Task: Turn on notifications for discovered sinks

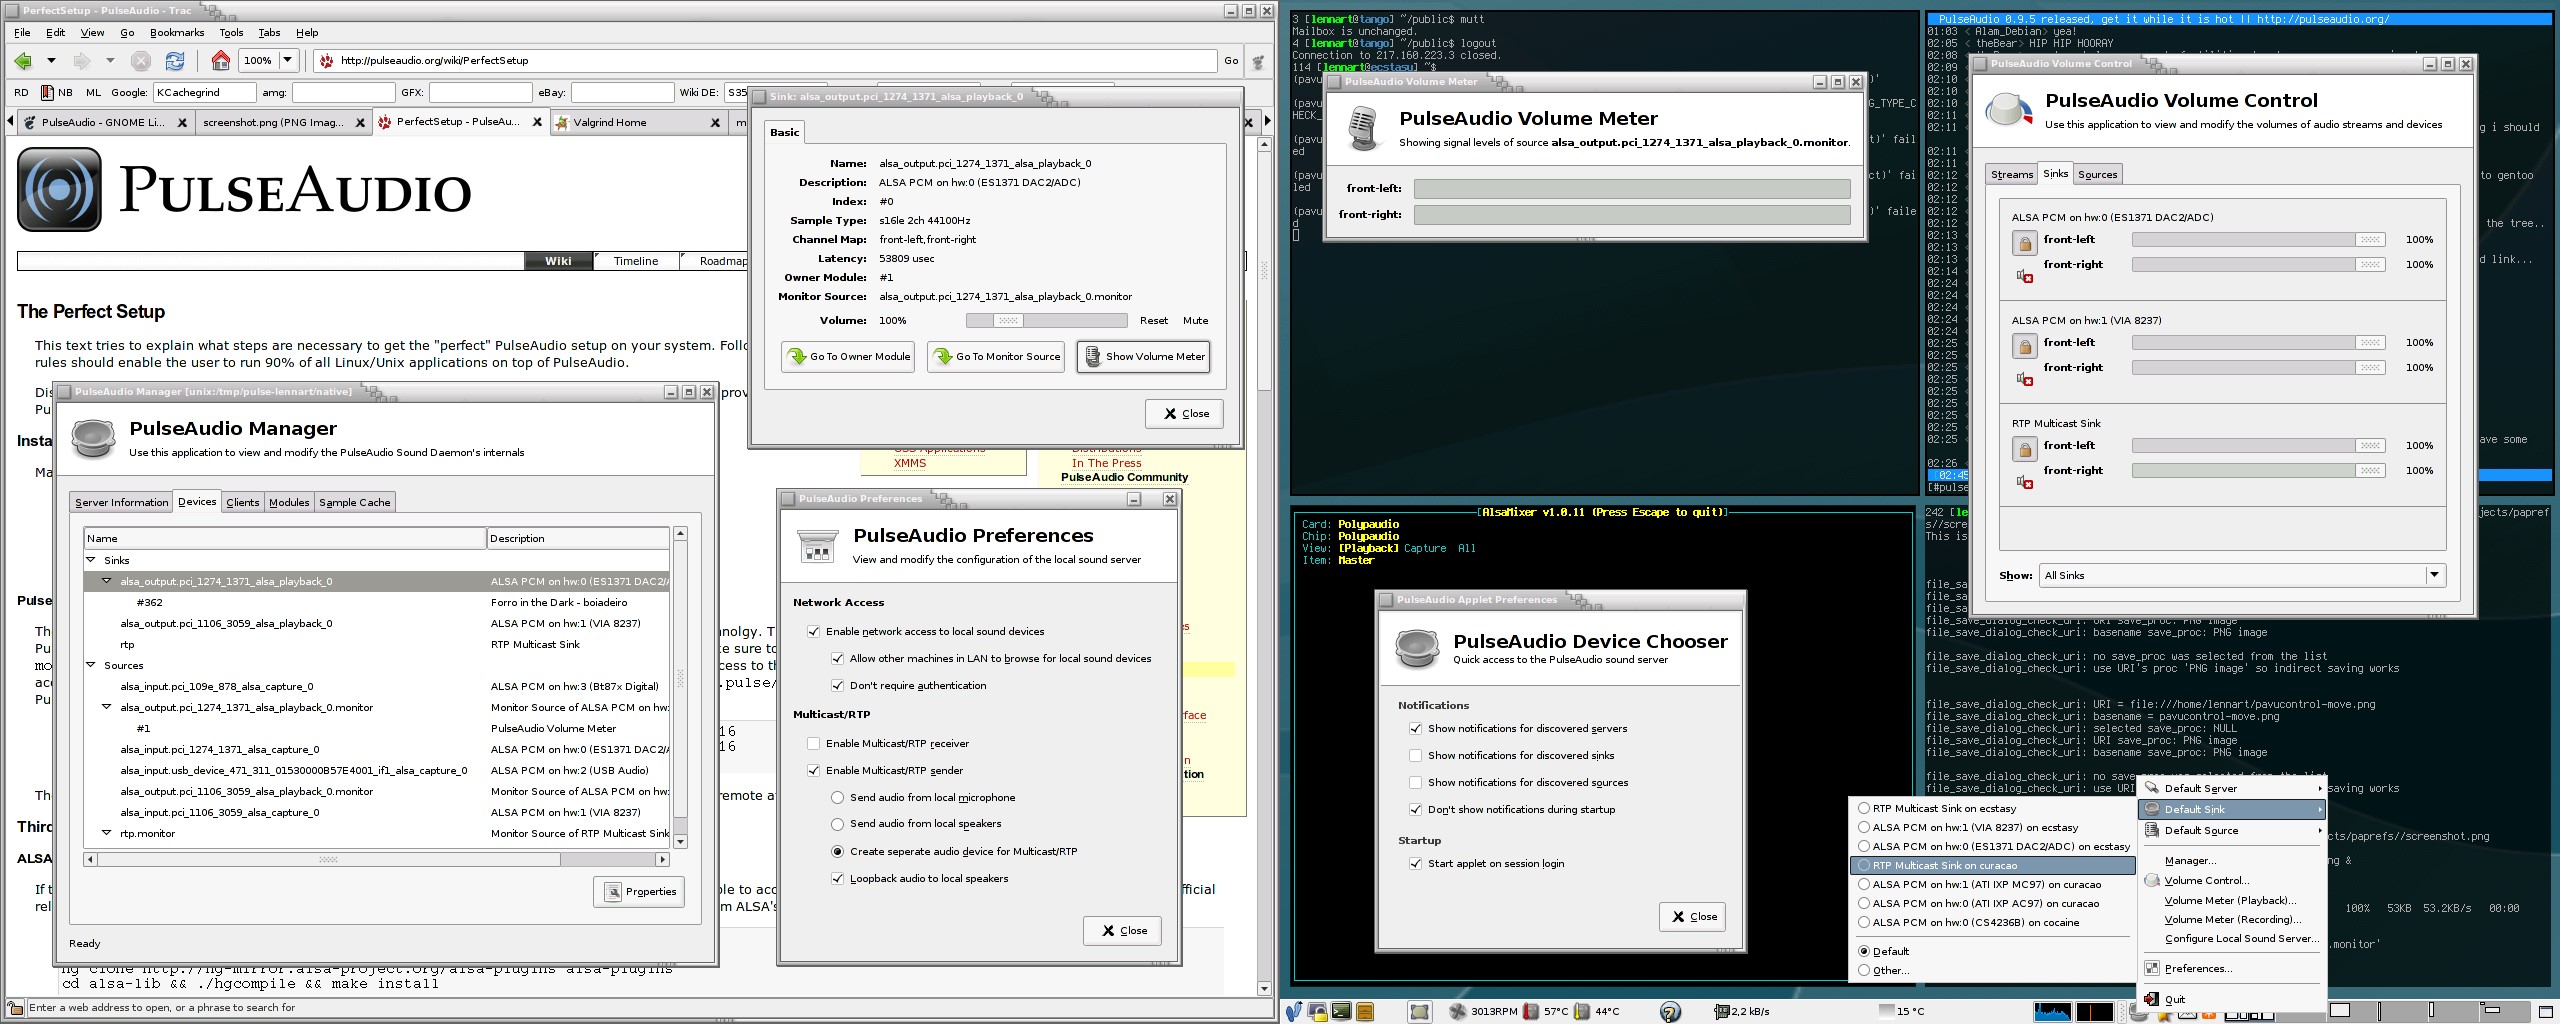Action: 1415,756
